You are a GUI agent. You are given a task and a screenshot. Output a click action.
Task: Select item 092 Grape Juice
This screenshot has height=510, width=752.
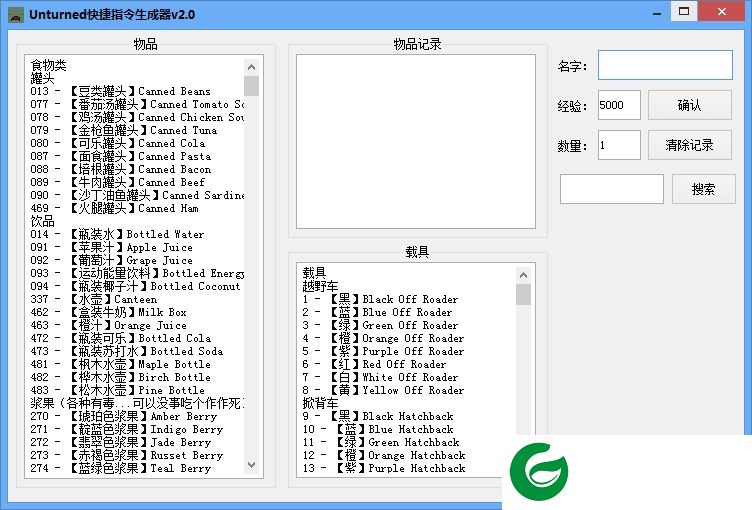tap(111, 260)
